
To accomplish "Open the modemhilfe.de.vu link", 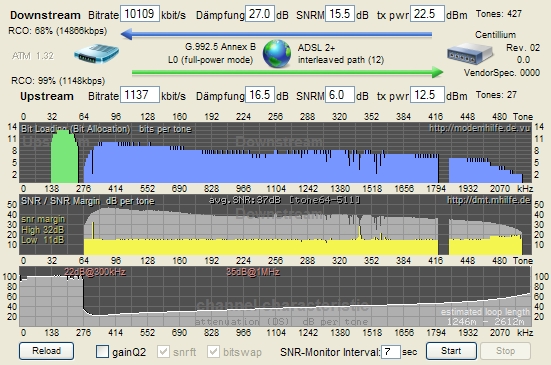I will [x=479, y=128].
